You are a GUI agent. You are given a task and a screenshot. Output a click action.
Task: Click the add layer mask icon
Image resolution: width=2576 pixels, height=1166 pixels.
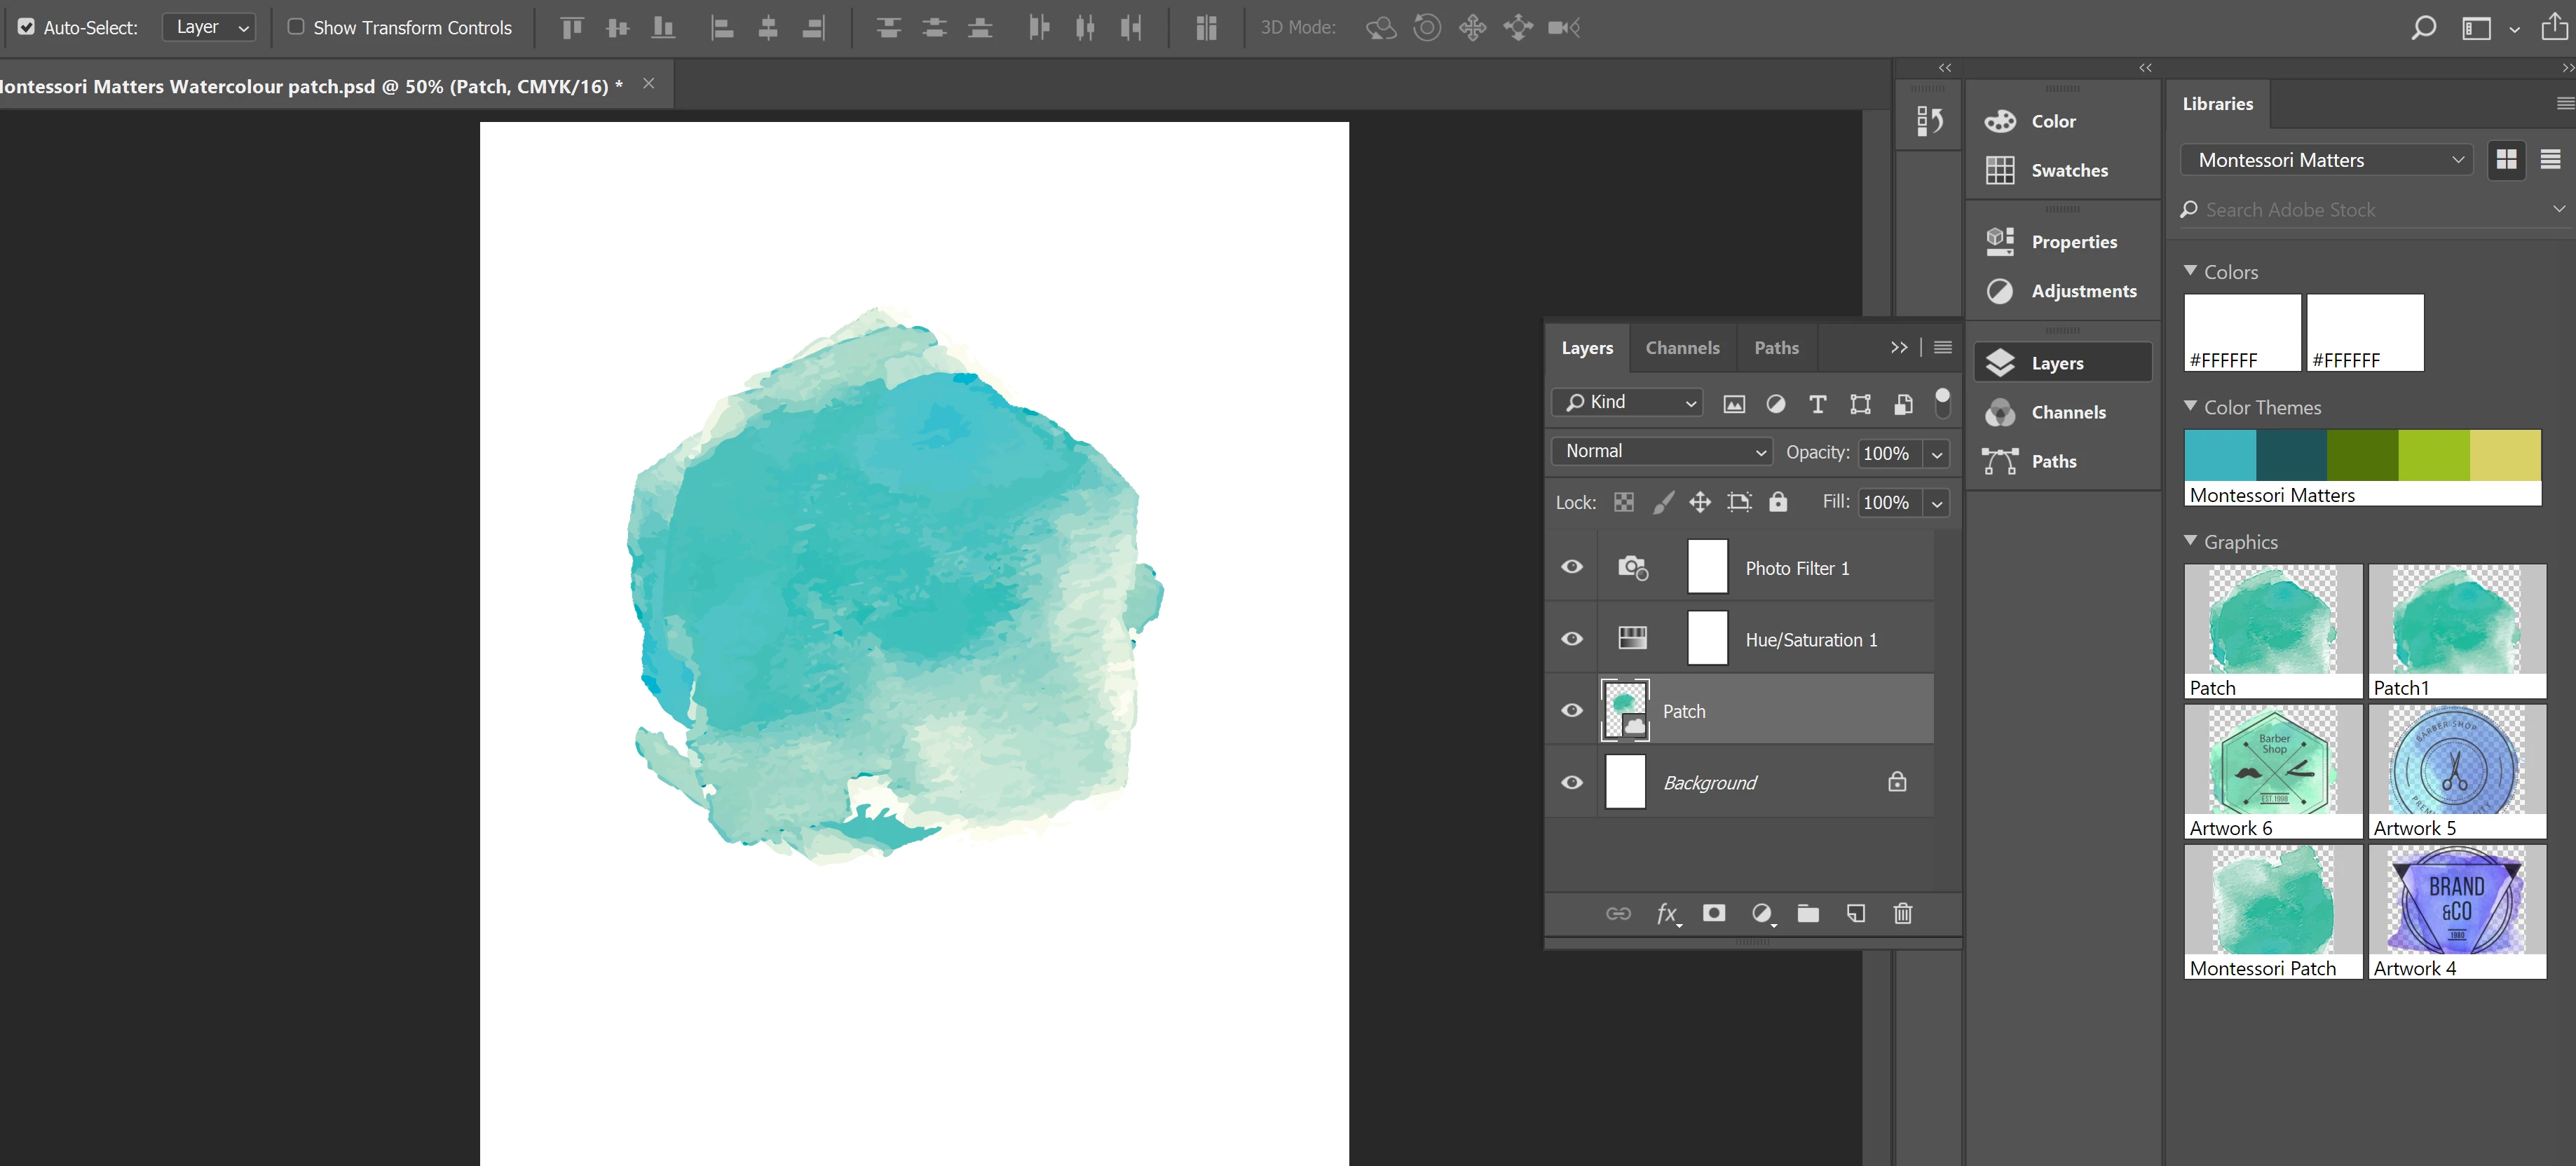[1714, 913]
